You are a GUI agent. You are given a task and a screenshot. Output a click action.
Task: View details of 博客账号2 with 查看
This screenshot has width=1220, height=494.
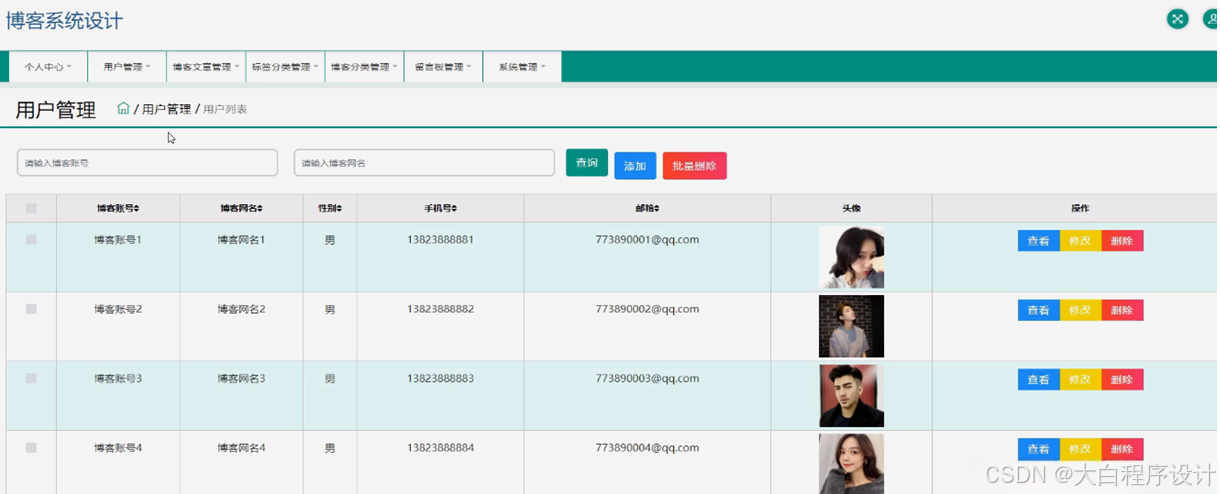(1039, 310)
